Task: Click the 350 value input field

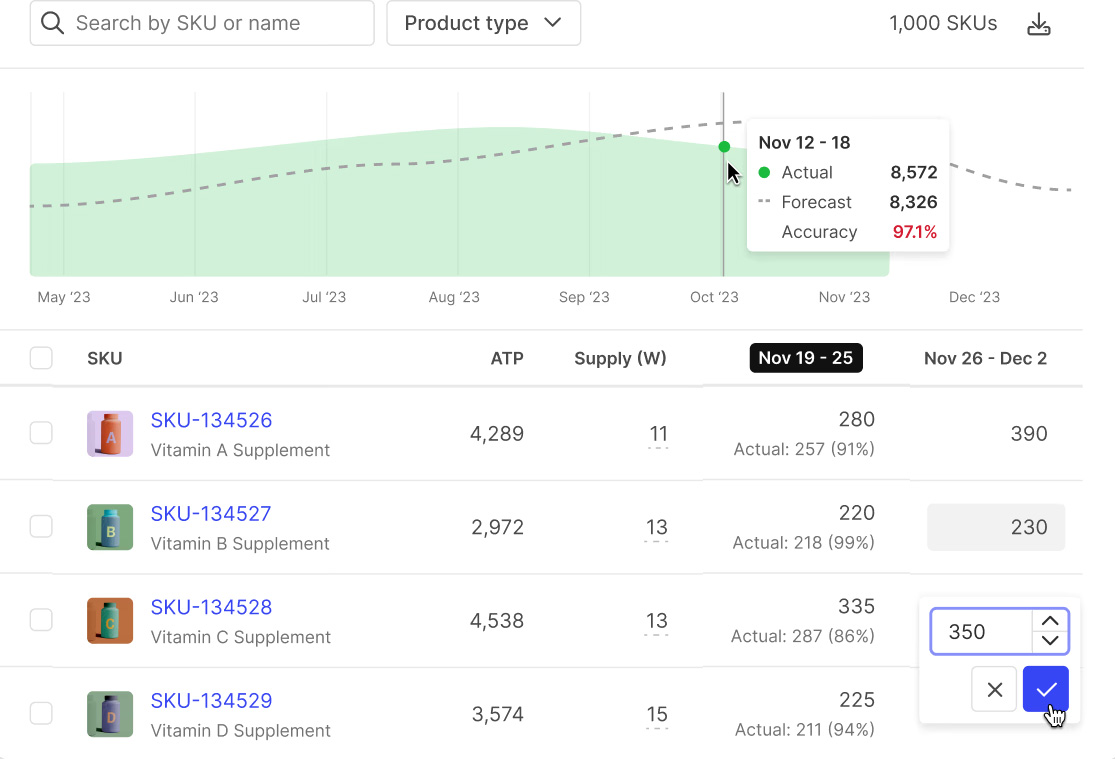Action: (x=981, y=632)
